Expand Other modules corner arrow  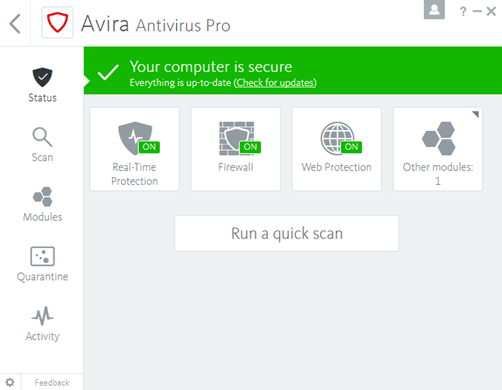click(476, 114)
